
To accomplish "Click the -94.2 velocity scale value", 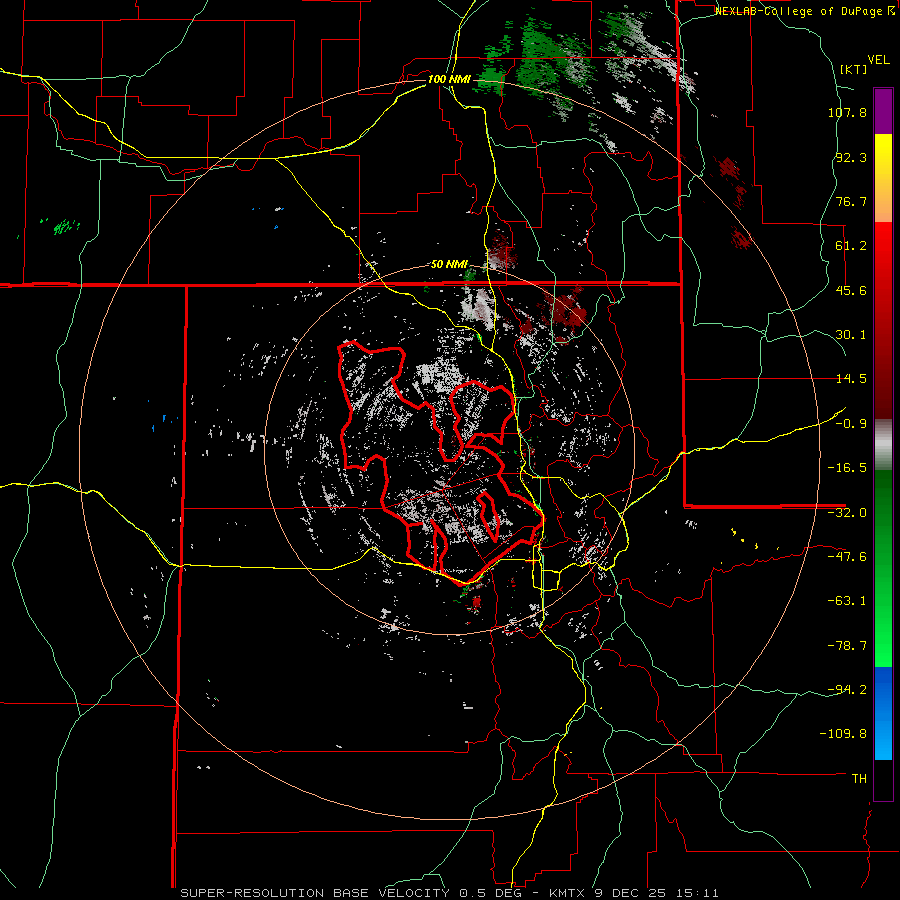I will [847, 690].
